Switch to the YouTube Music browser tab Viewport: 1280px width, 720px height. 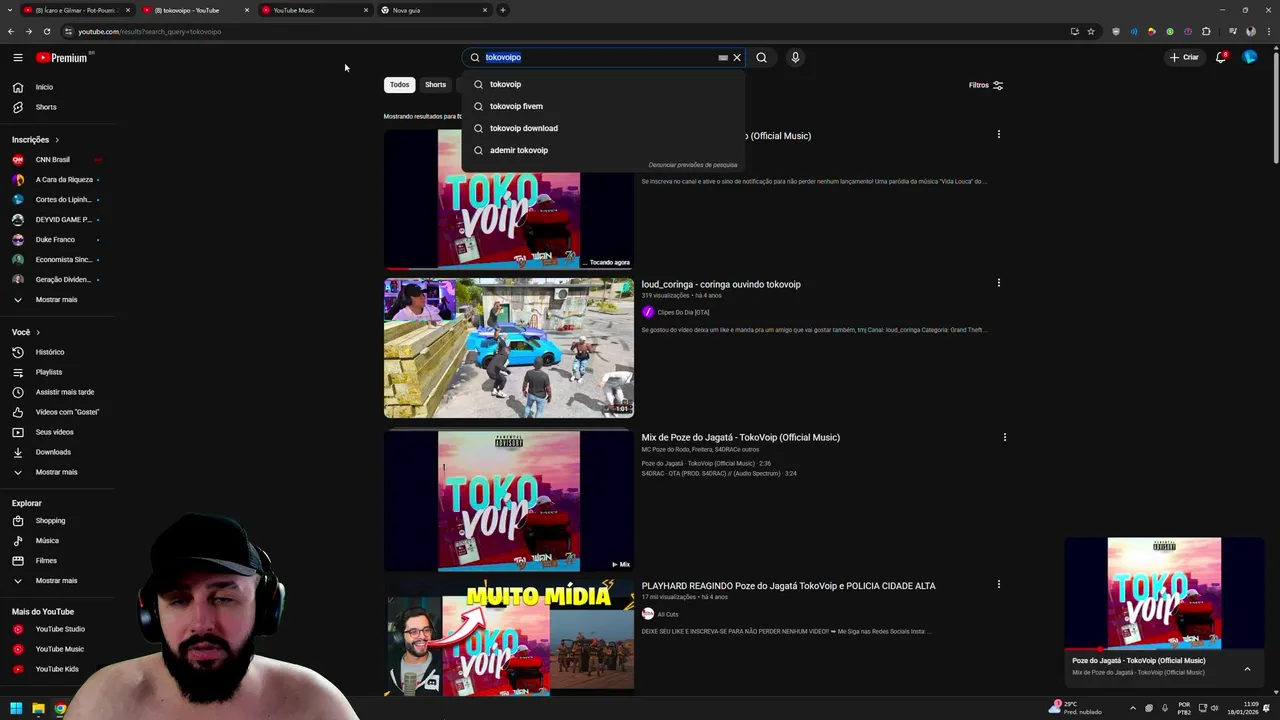(315, 10)
